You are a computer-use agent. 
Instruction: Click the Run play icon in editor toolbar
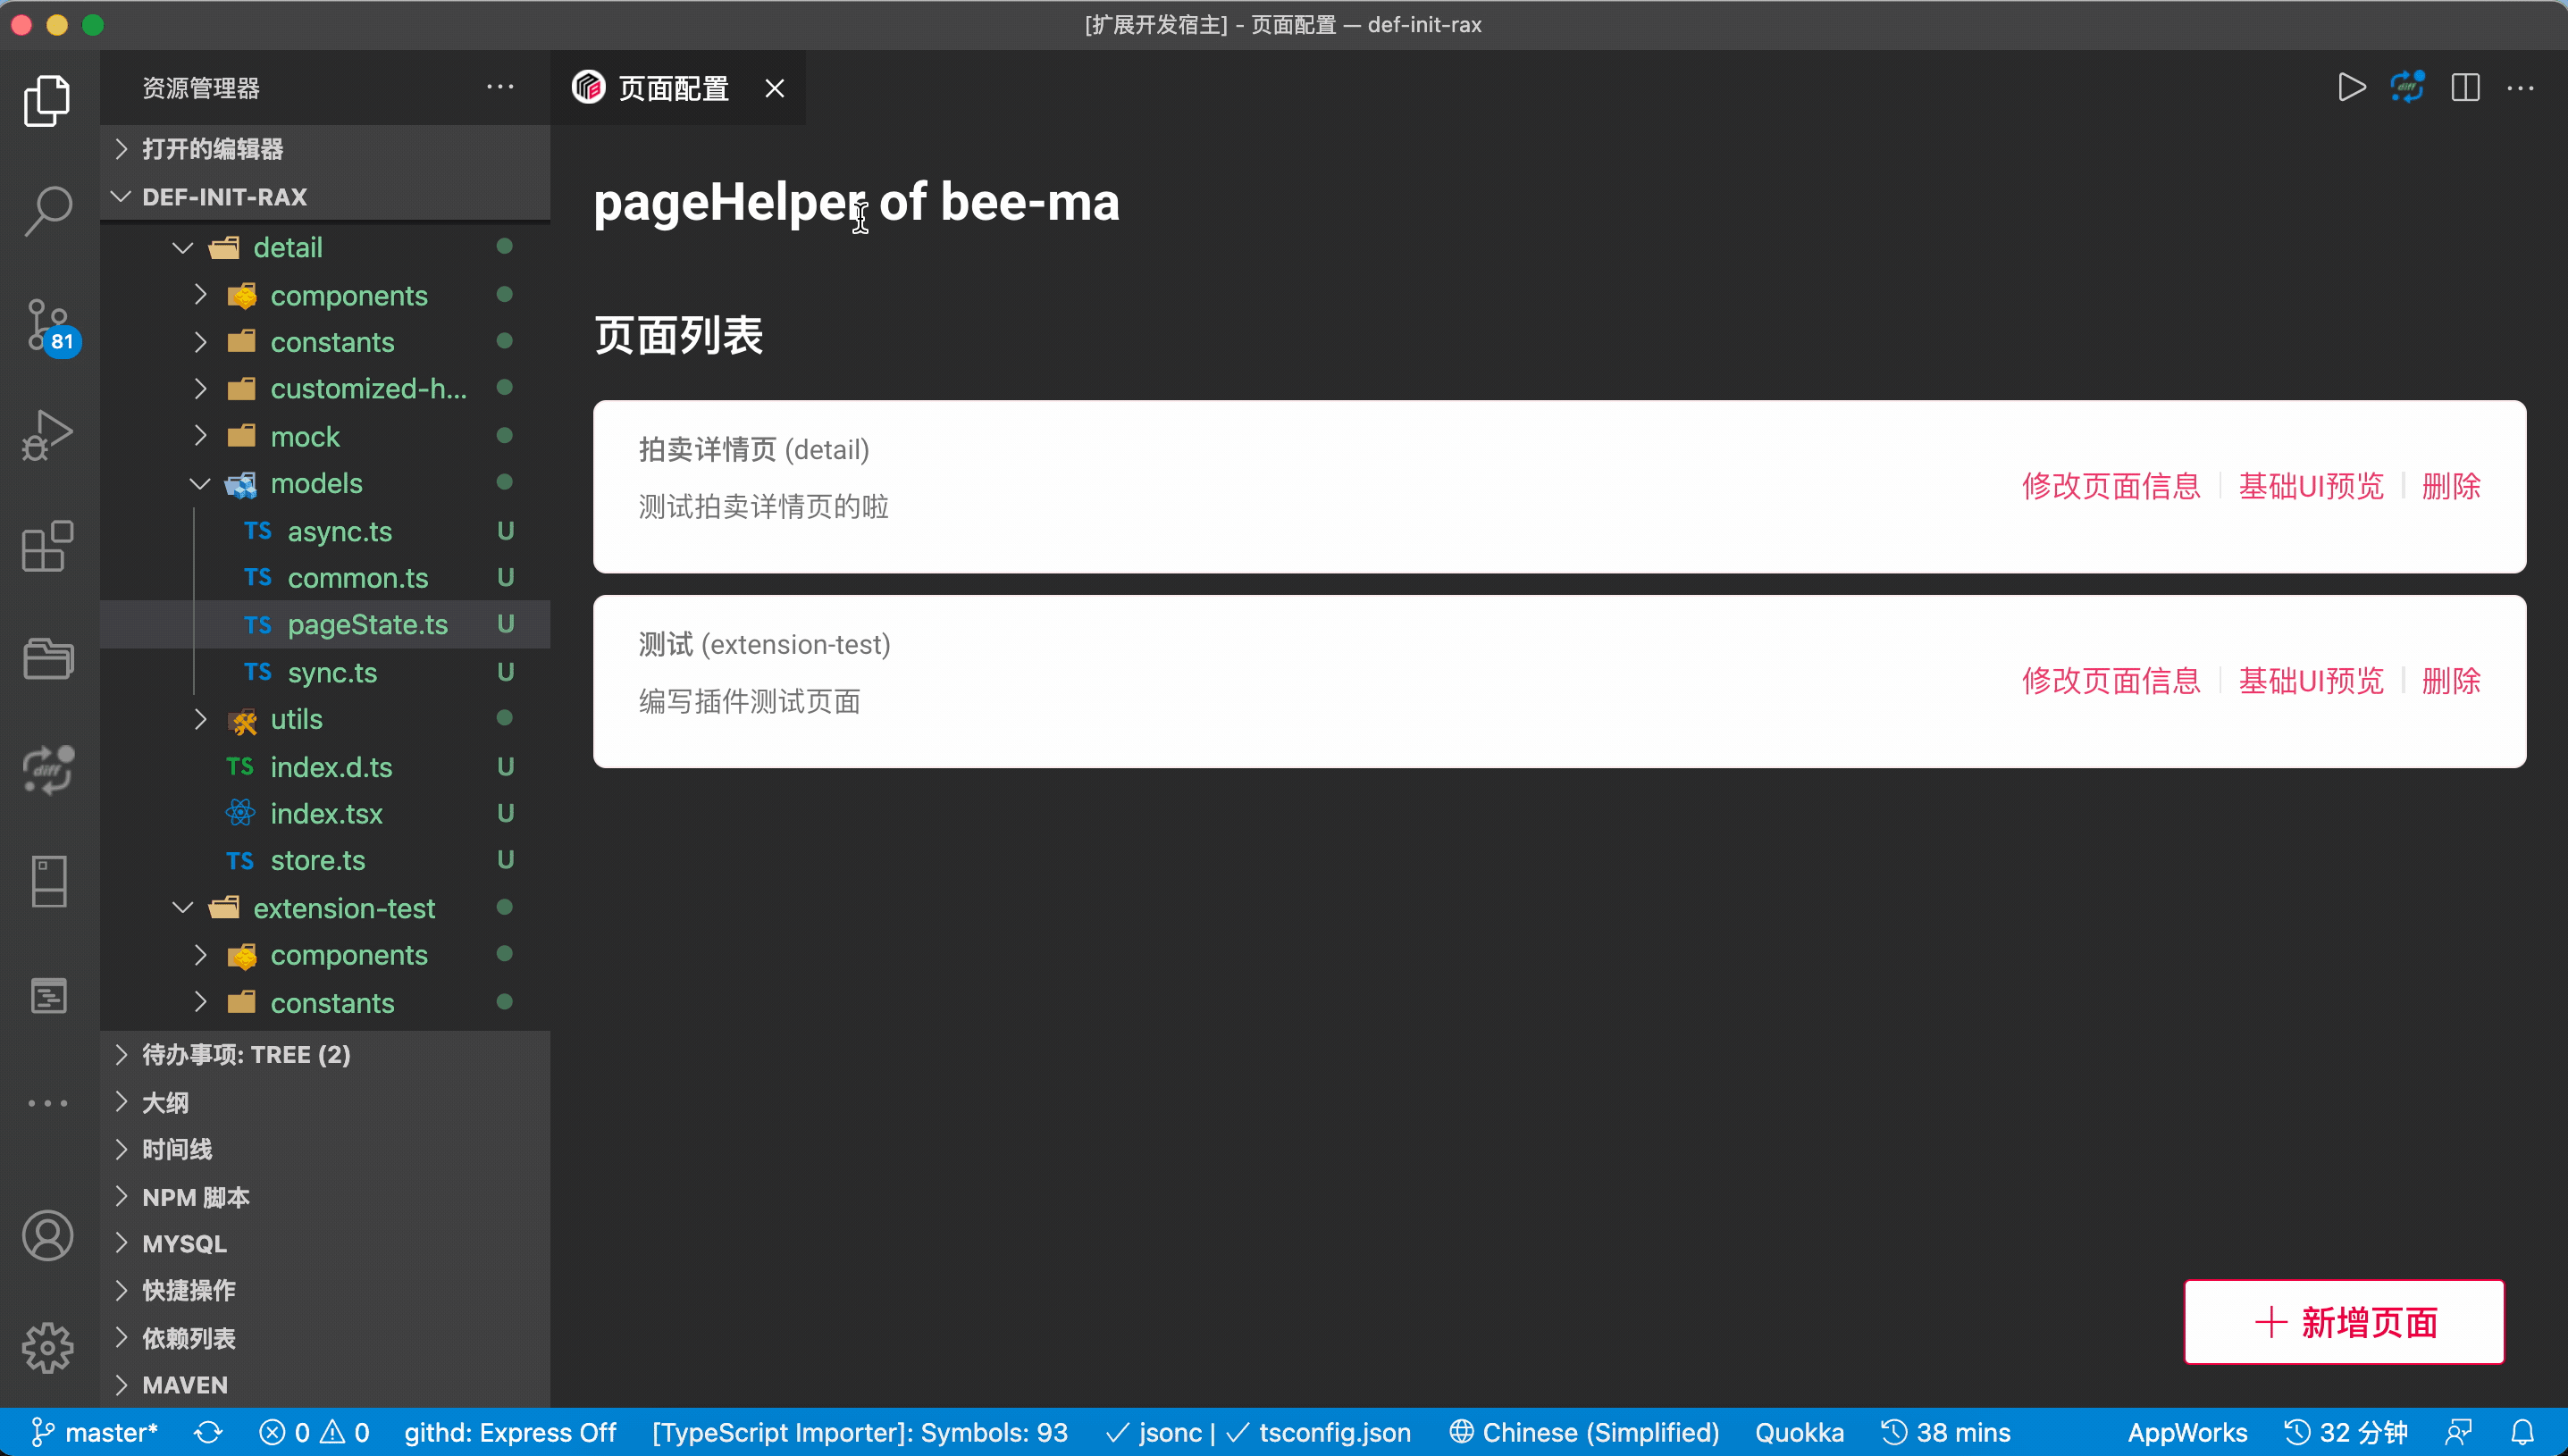(x=2351, y=88)
